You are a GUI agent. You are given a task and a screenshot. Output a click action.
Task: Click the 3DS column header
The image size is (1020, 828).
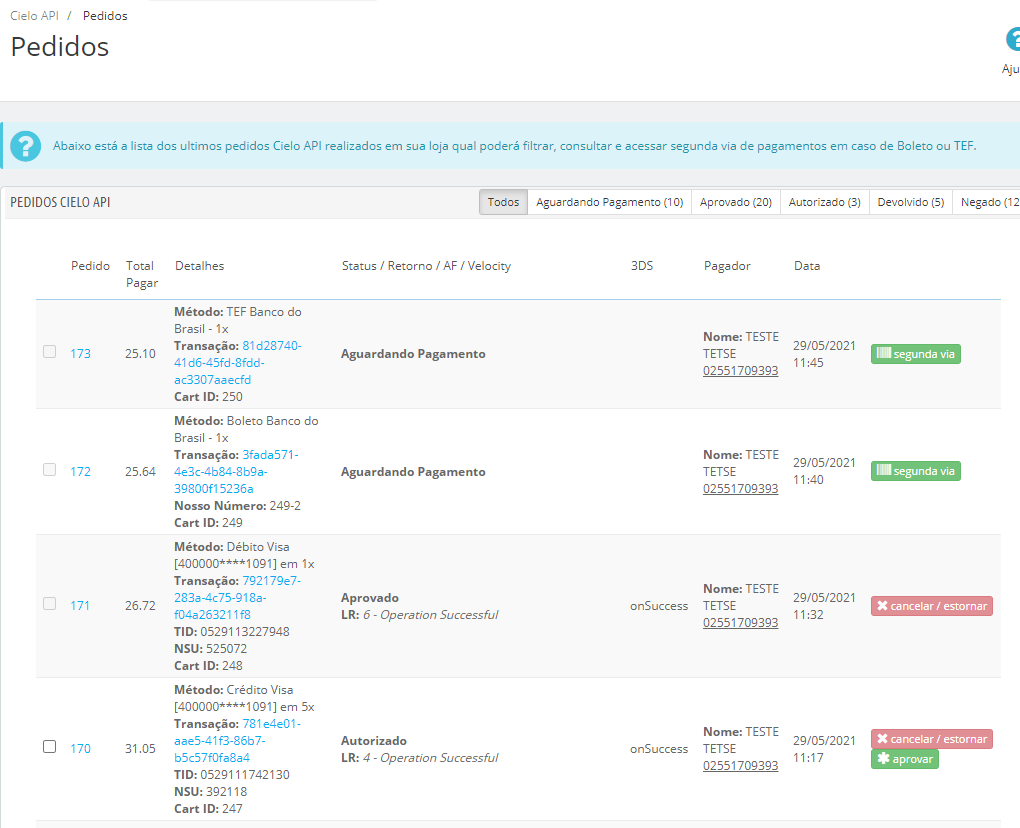[x=642, y=266]
